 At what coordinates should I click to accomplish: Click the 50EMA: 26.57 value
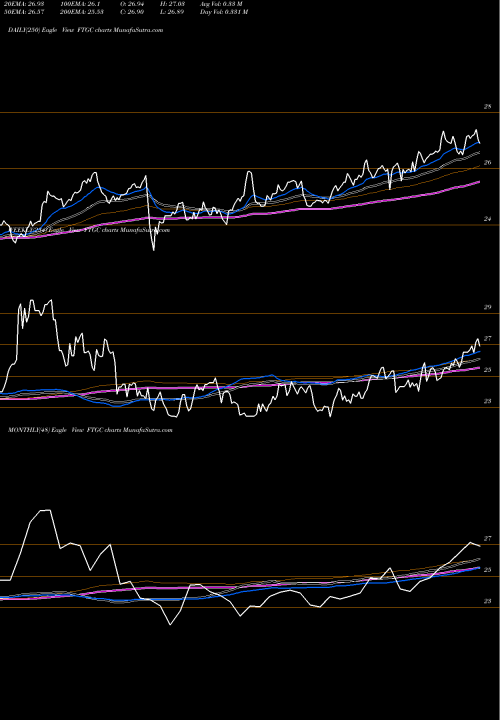(x=22, y=12)
